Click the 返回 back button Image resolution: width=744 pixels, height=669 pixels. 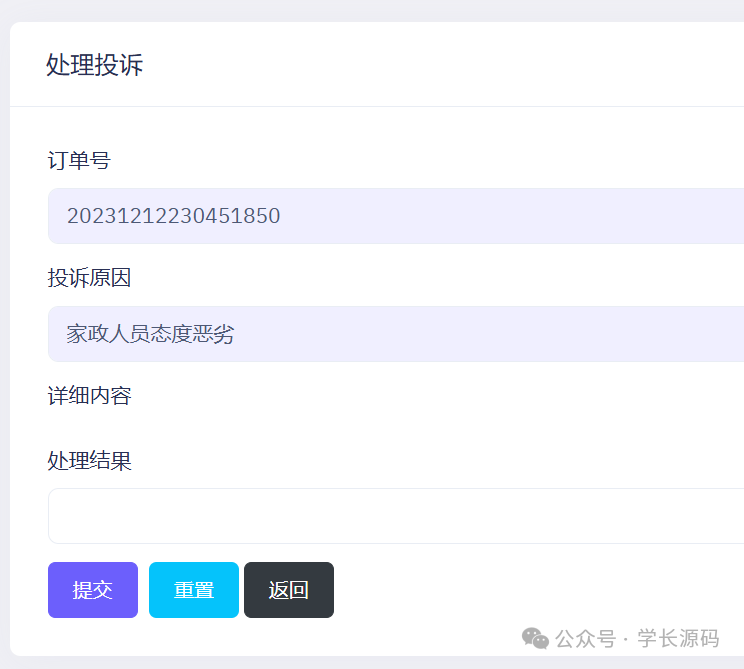[289, 590]
